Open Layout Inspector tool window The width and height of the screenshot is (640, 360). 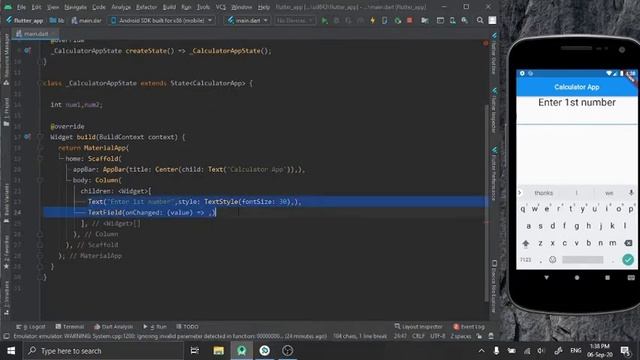click(x=418, y=327)
